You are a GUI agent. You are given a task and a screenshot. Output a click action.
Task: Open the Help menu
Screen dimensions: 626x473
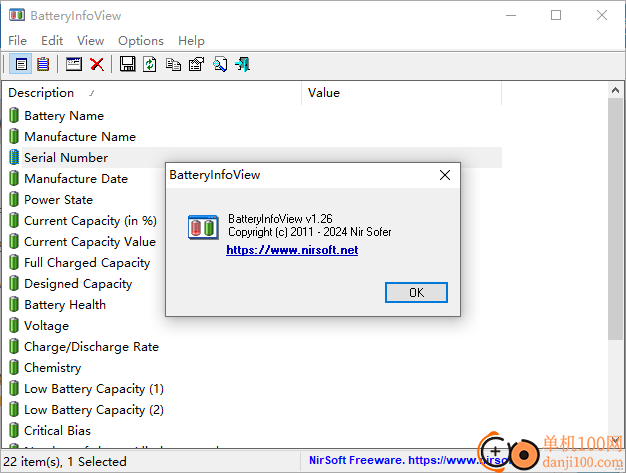191,41
